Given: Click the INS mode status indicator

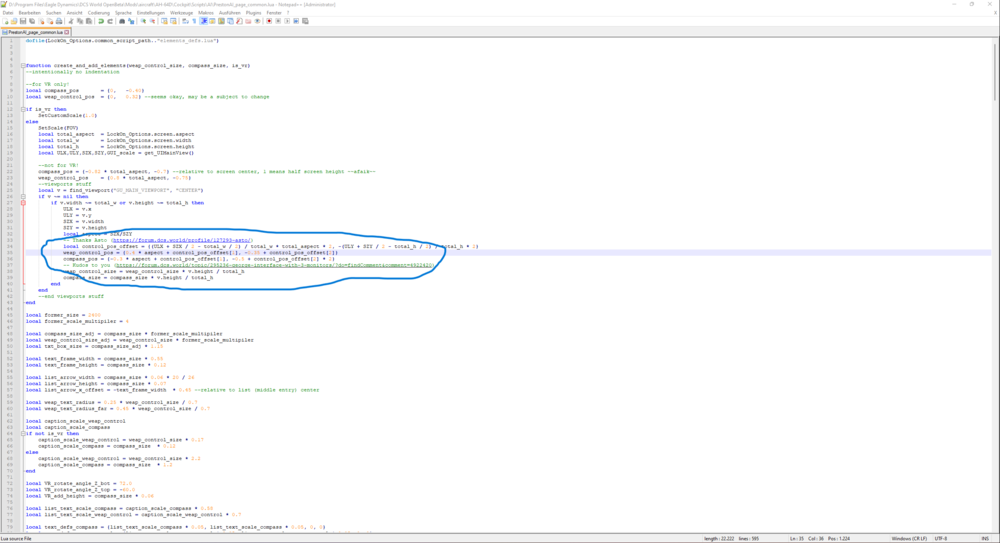Looking at the screenshot, I should click(x=986, y=539).
